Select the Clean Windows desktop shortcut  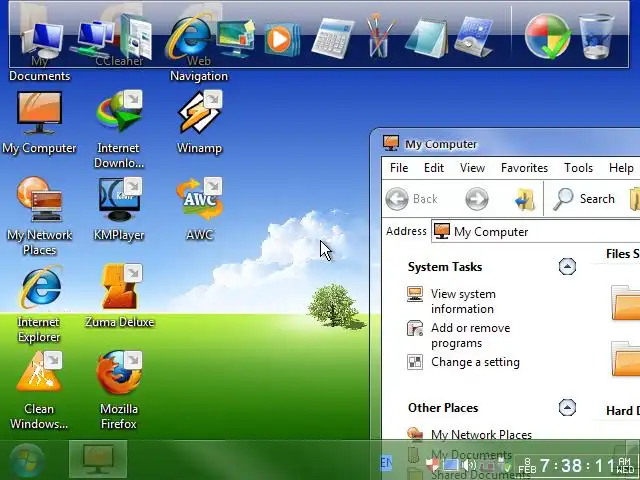[x=39, y=391]
